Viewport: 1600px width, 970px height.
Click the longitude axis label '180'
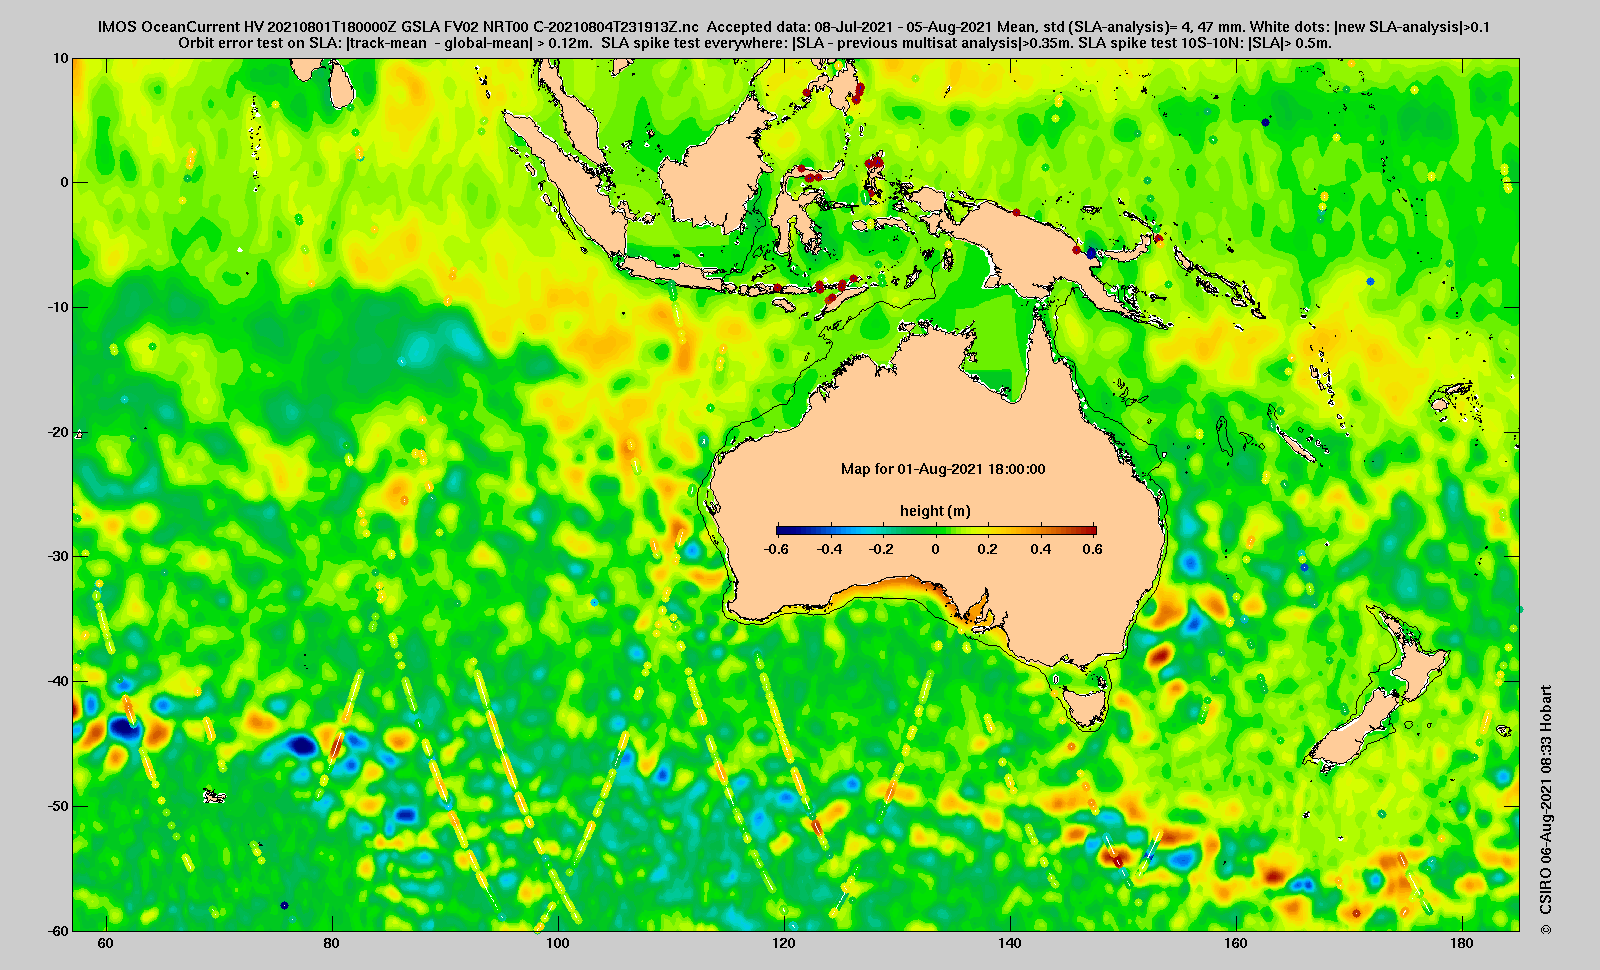[x=1462, y=943]
